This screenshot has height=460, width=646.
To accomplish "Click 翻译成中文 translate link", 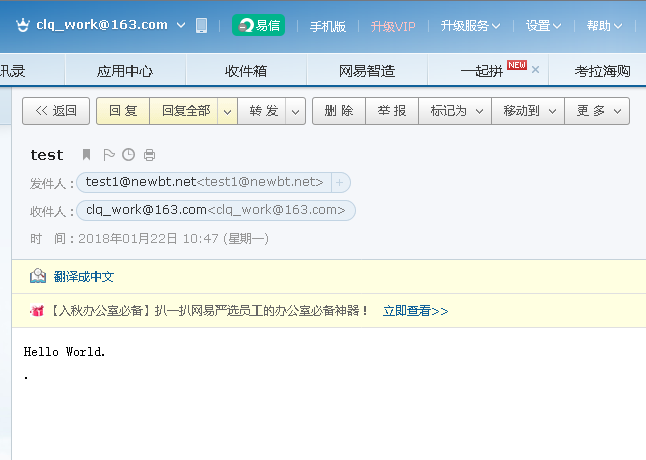I will [84, 276].
